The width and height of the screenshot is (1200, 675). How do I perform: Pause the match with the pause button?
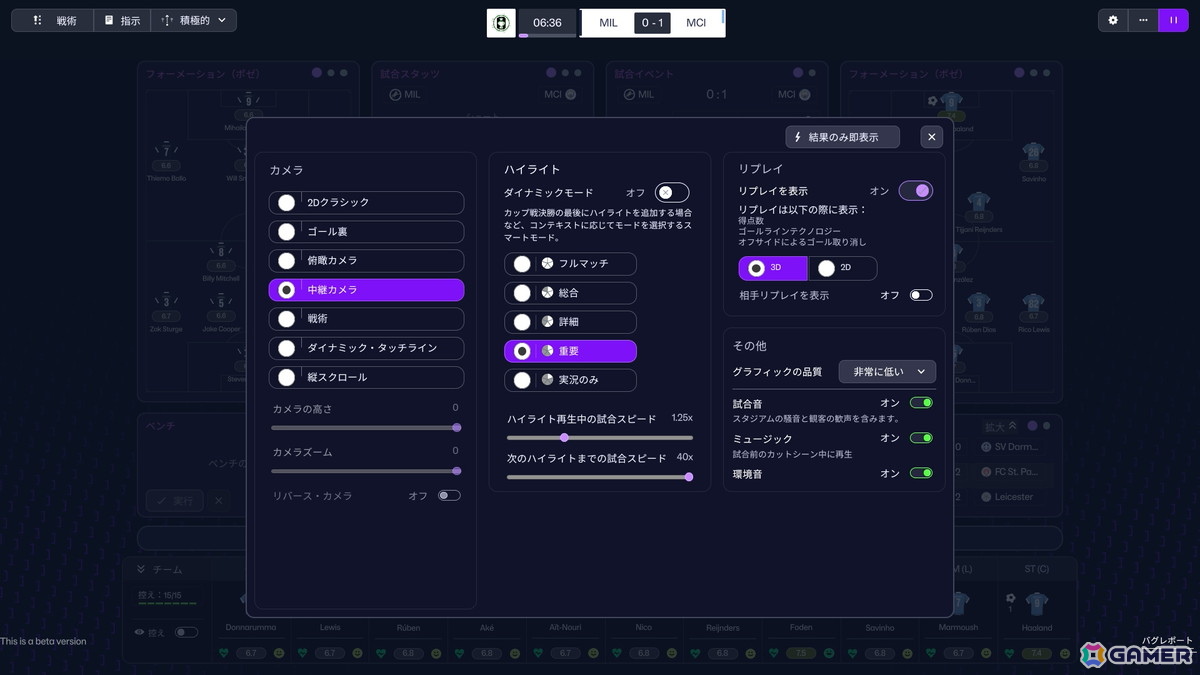pos(1173,20)
